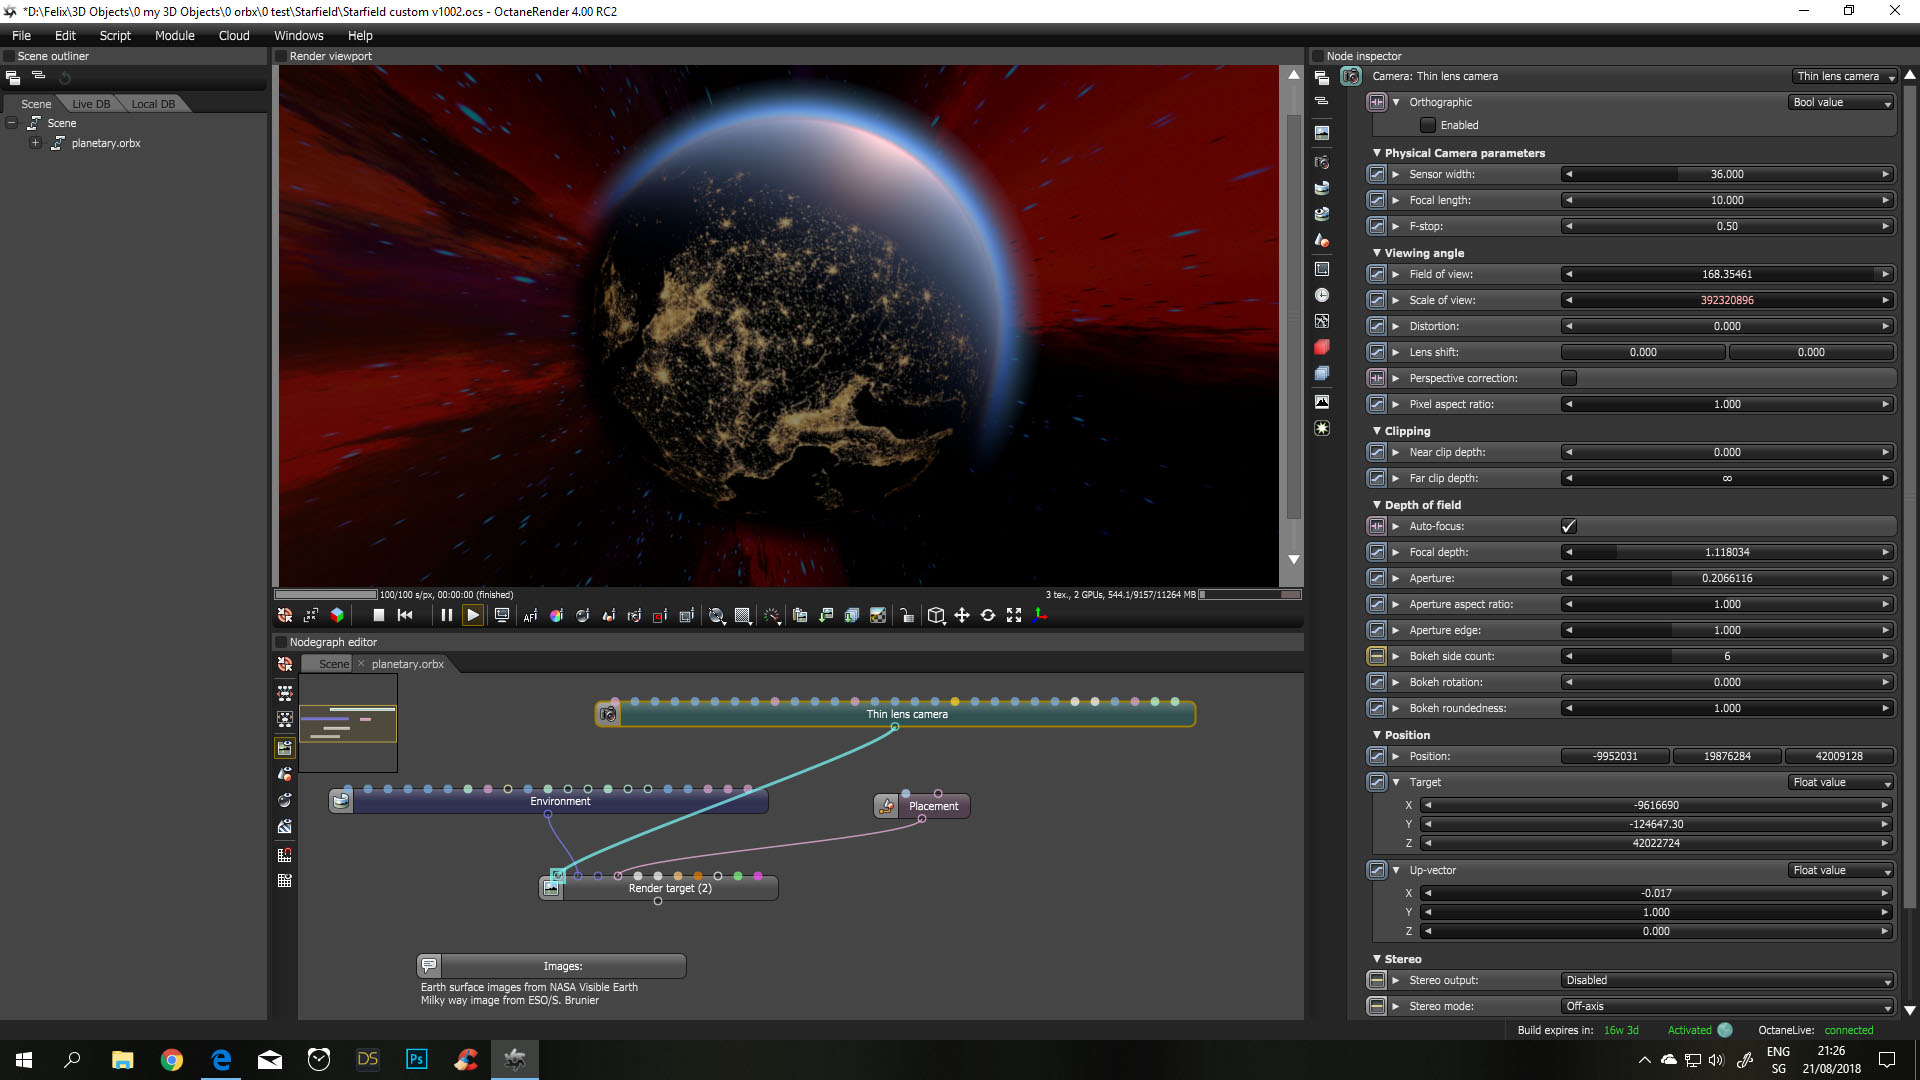Open the Stereo output dropdown
1920x1080 pixels.
tap(1727, 980)
